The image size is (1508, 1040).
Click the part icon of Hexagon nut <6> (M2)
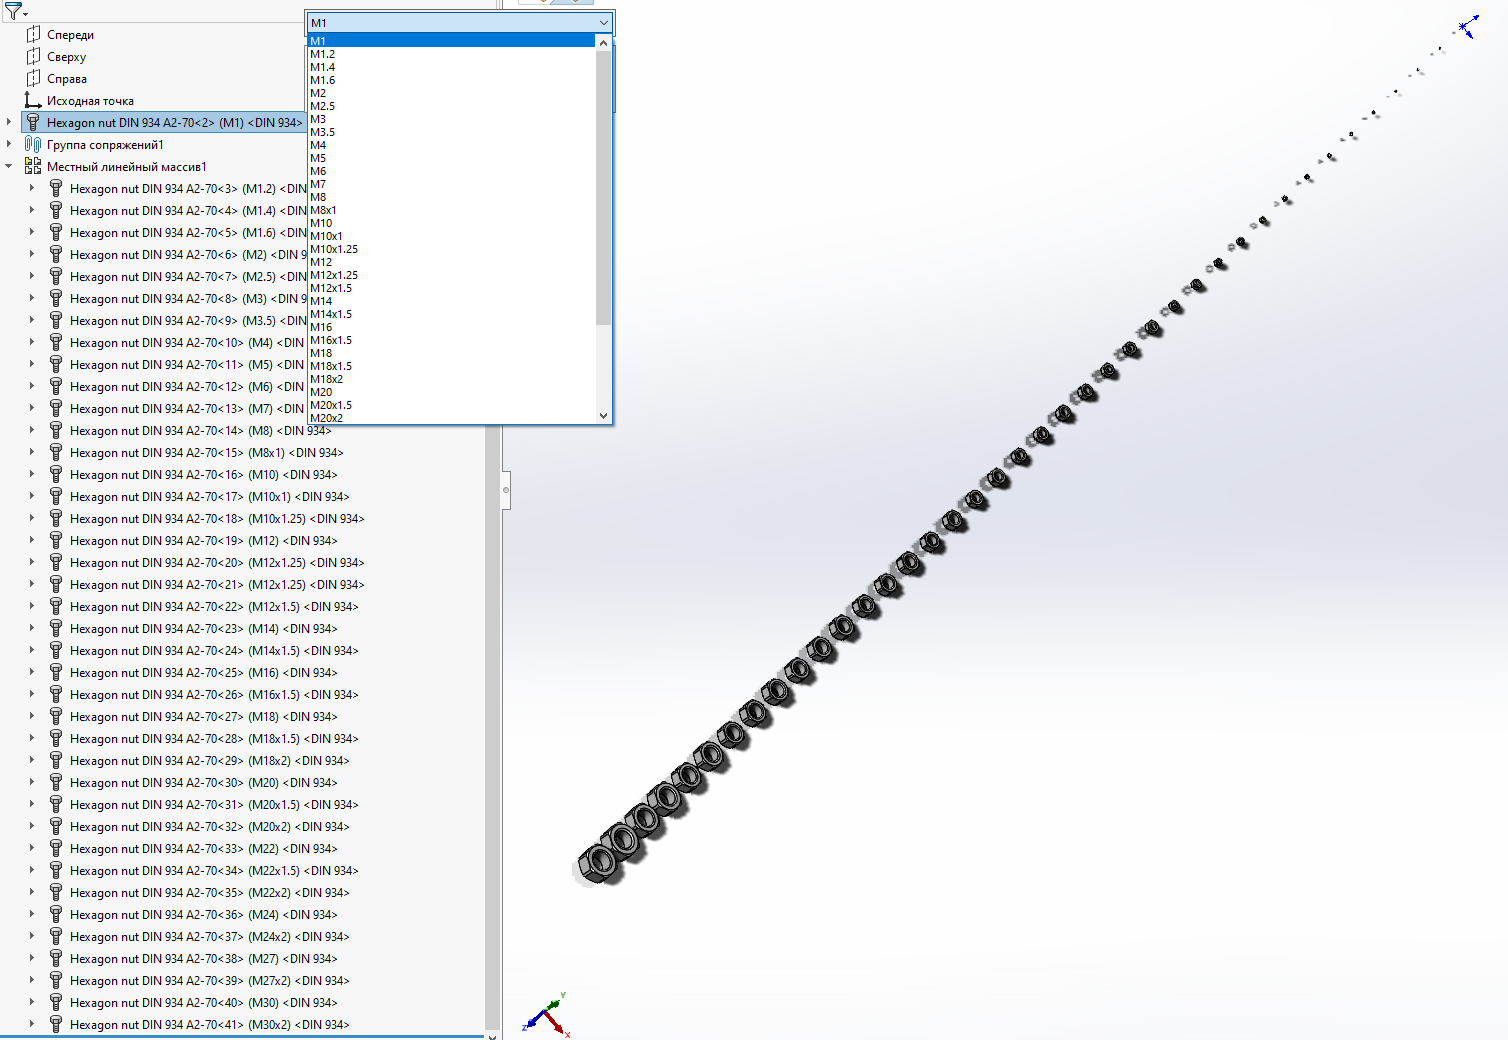coord(56,254)
